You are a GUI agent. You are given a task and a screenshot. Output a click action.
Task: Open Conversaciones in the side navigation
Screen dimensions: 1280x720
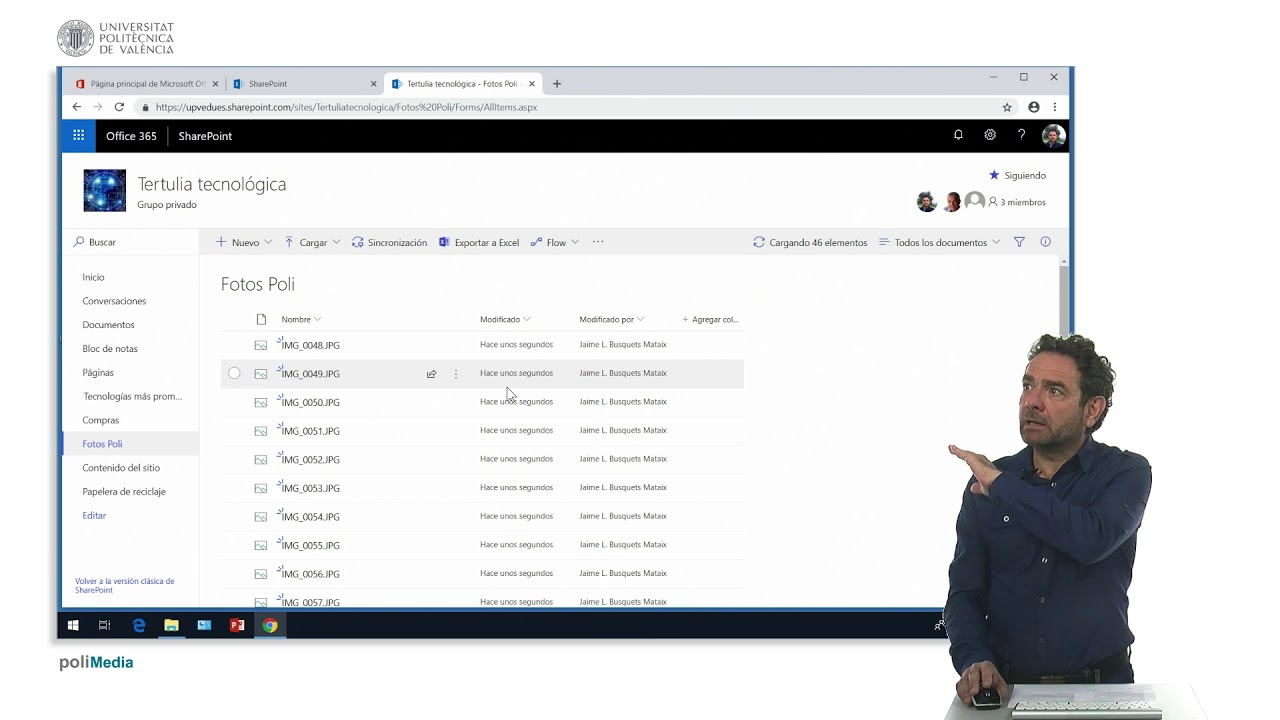point(114,301)
